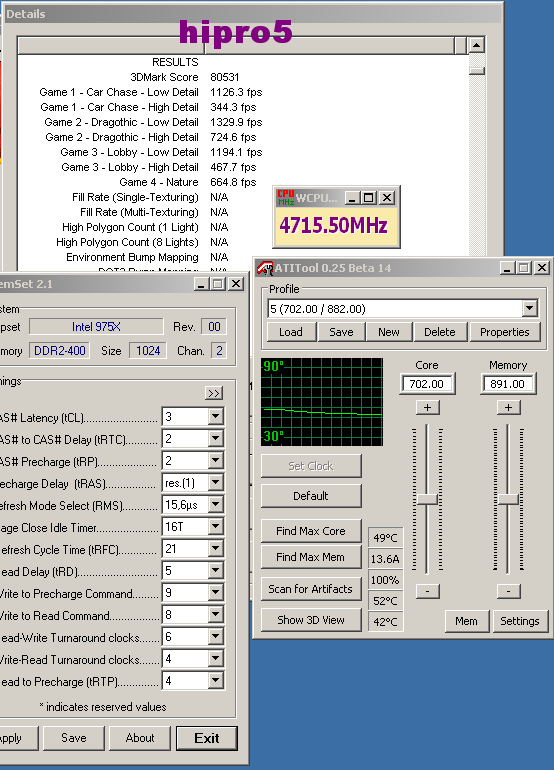The width and height of the screenshot is (554, 770).
Task: Click the 13.6A current readout
Action: tap(385, 559)
